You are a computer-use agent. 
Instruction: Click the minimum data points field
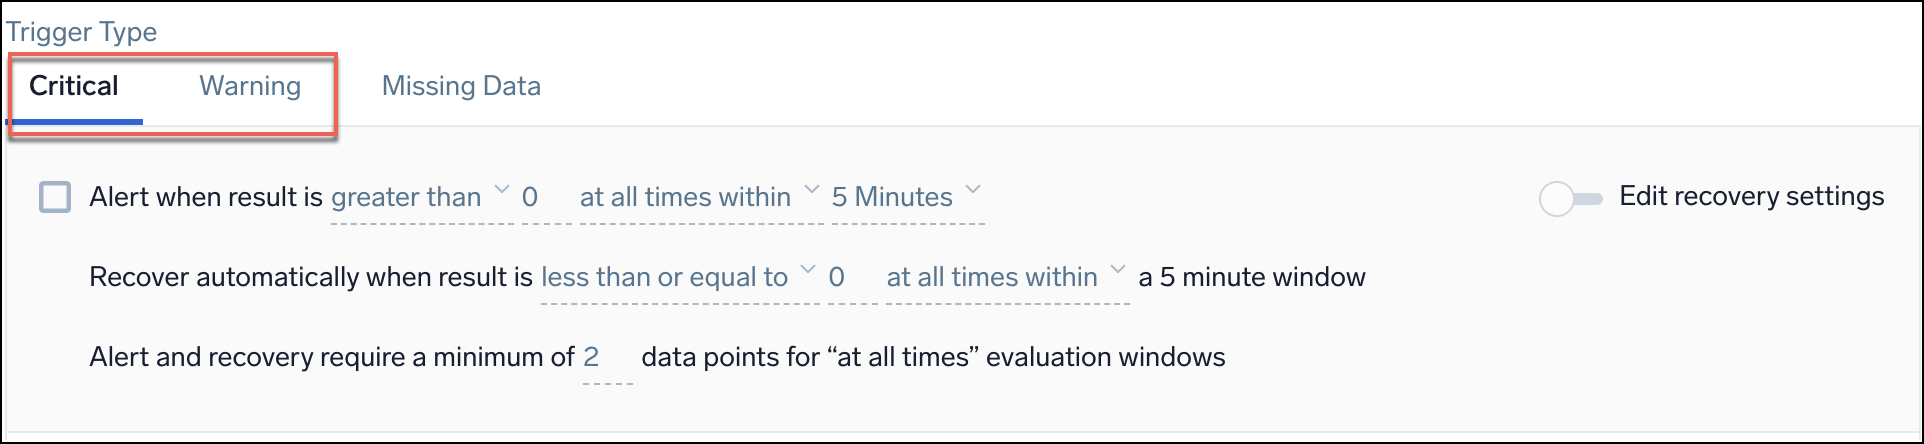click(598, 358)
